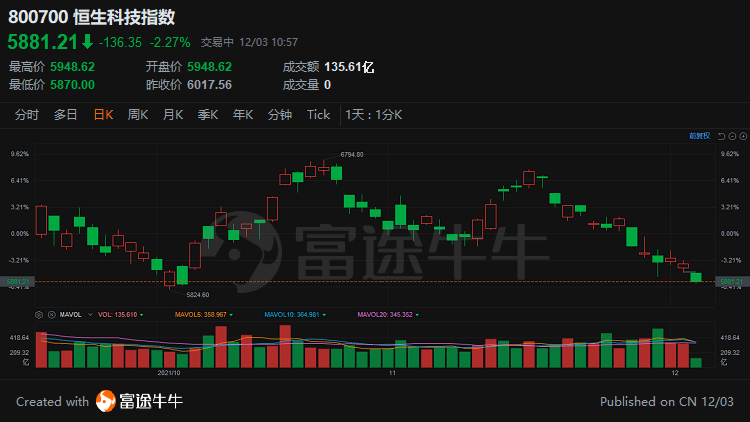
Task: Open the MAVOL5 value dropdown arrow
Action: tap(231, 315)
